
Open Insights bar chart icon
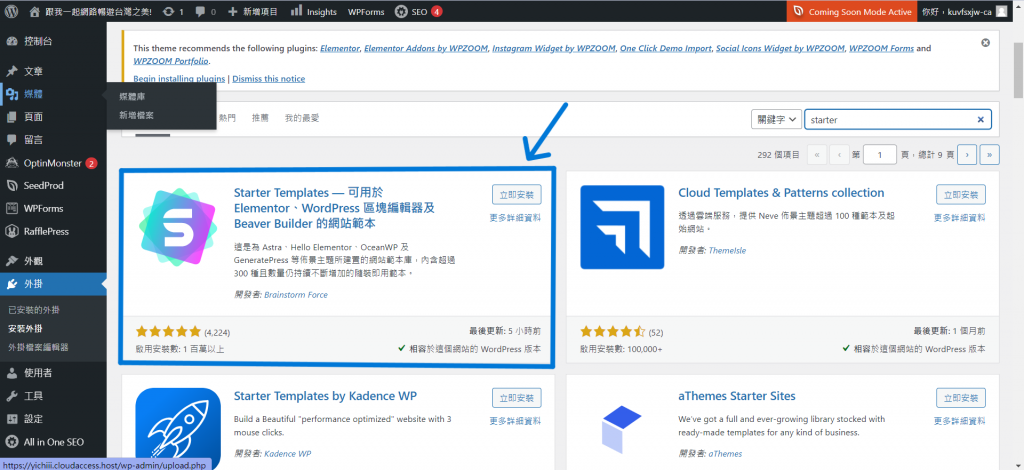click(x=296, y=11)
